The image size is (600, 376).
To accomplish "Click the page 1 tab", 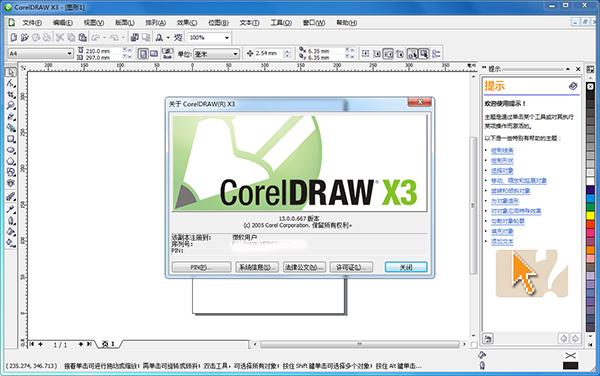I will click(x=109, y=344).
